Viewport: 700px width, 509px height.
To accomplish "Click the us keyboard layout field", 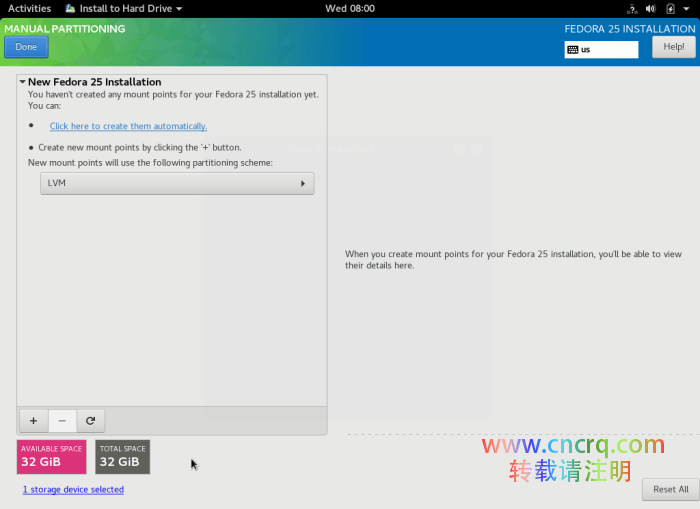I will click(x=601, y=50).
